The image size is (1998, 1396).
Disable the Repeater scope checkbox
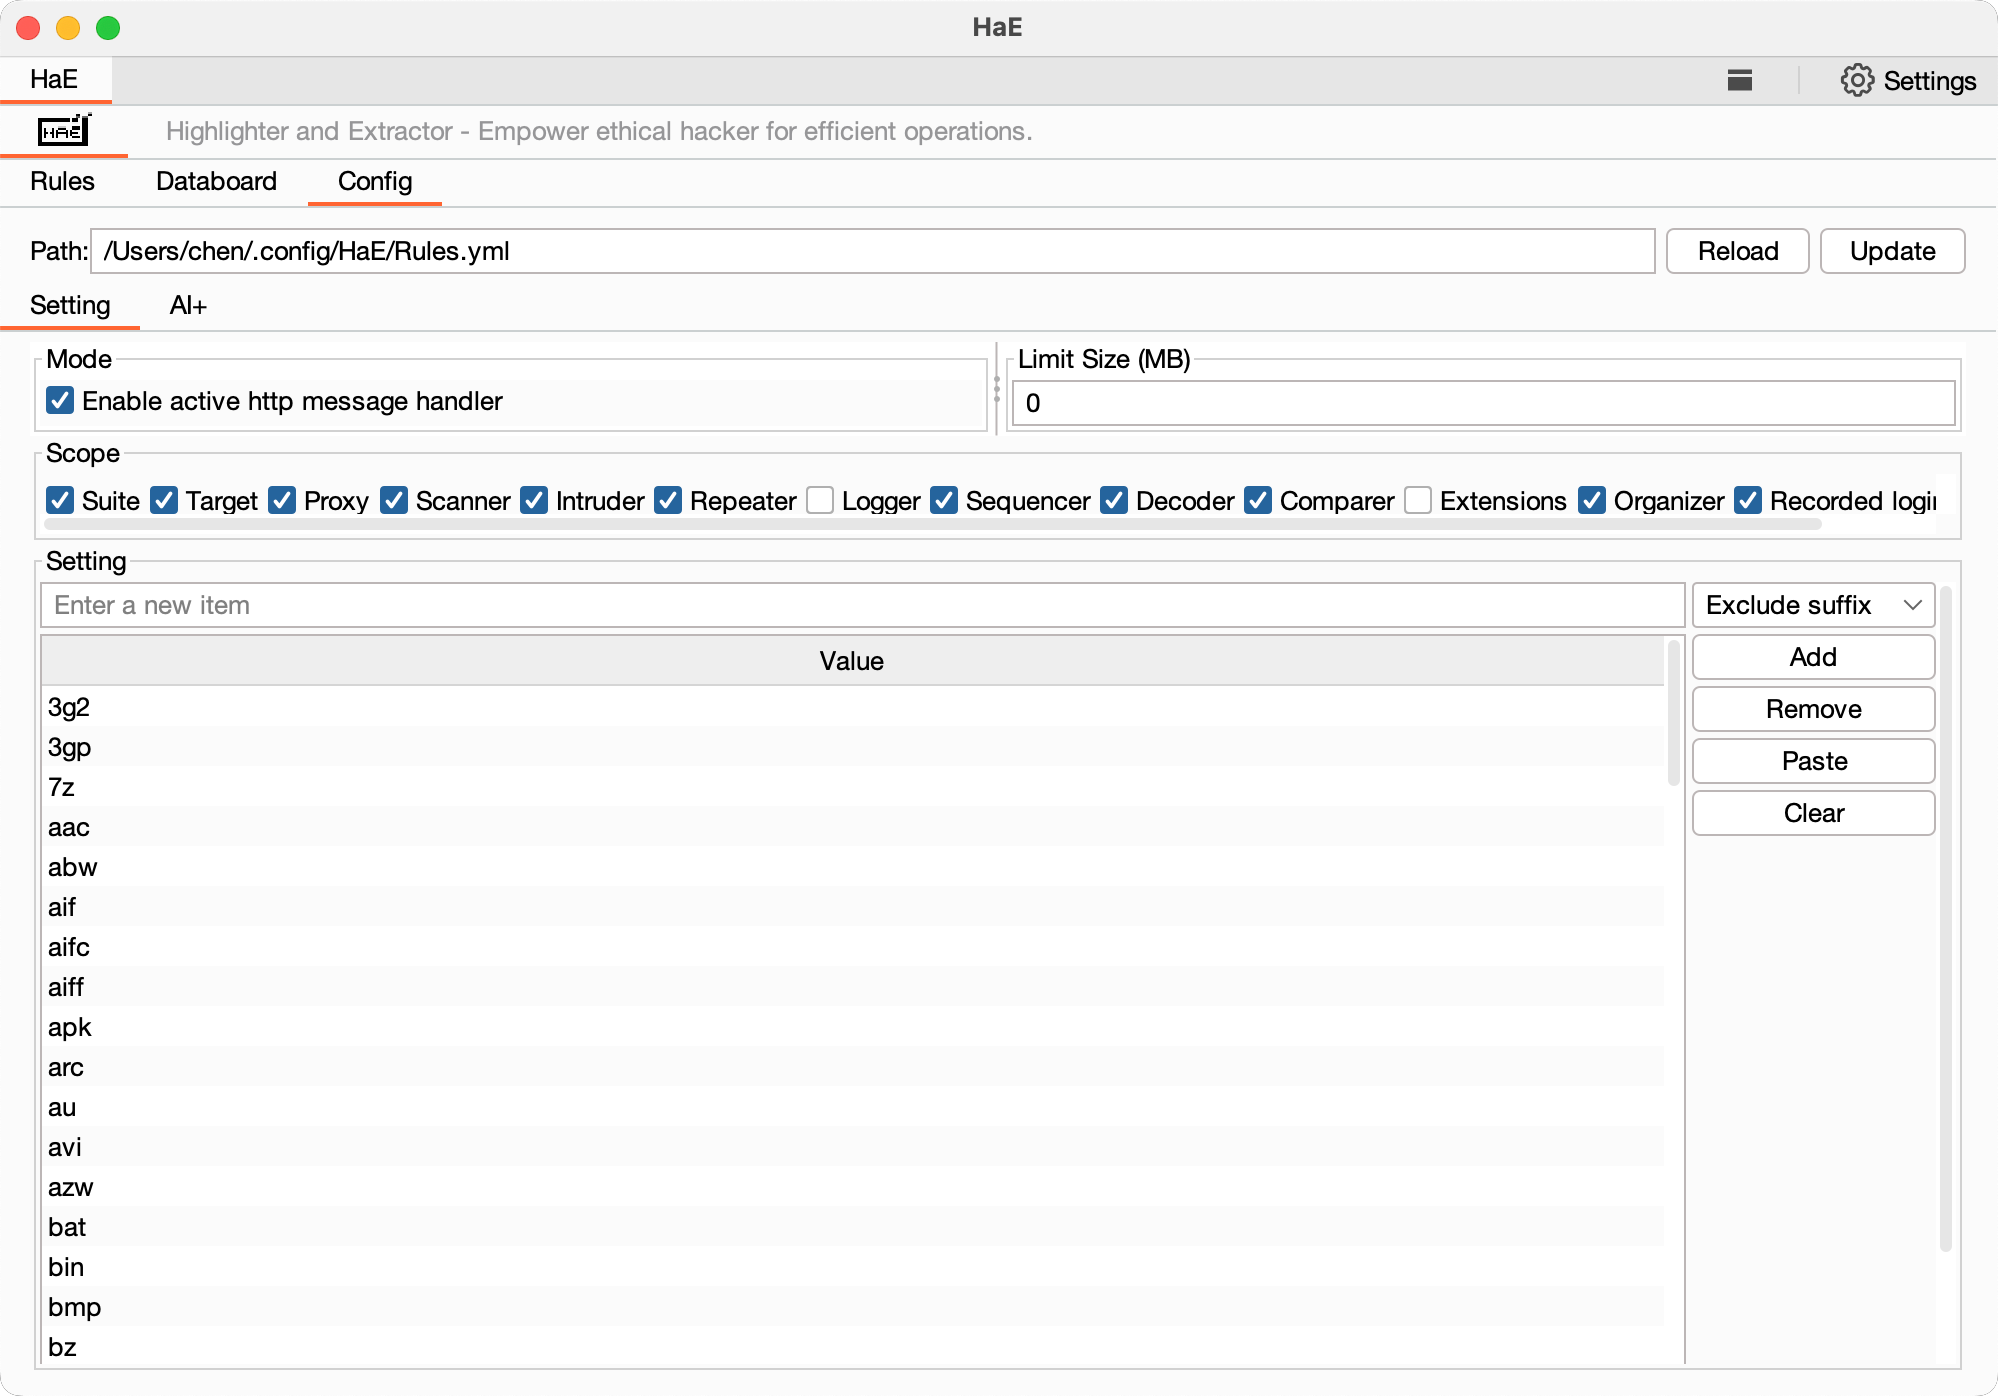point(668,500)
